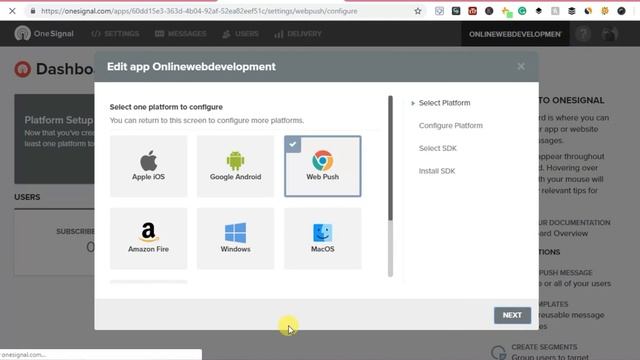Select the Windows platform tile
This screenshot has width=640, height=360.
[x=236, y=238]
